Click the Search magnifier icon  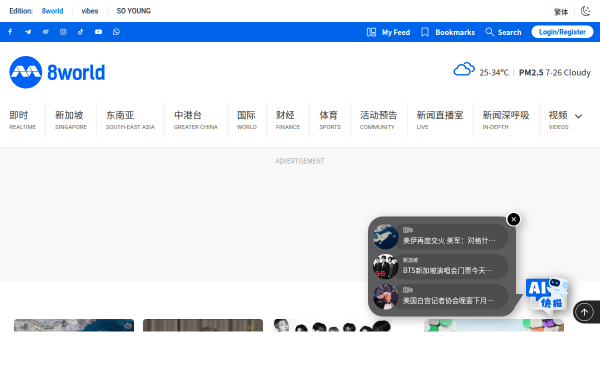pyautogui.click(x=489, y=32)
